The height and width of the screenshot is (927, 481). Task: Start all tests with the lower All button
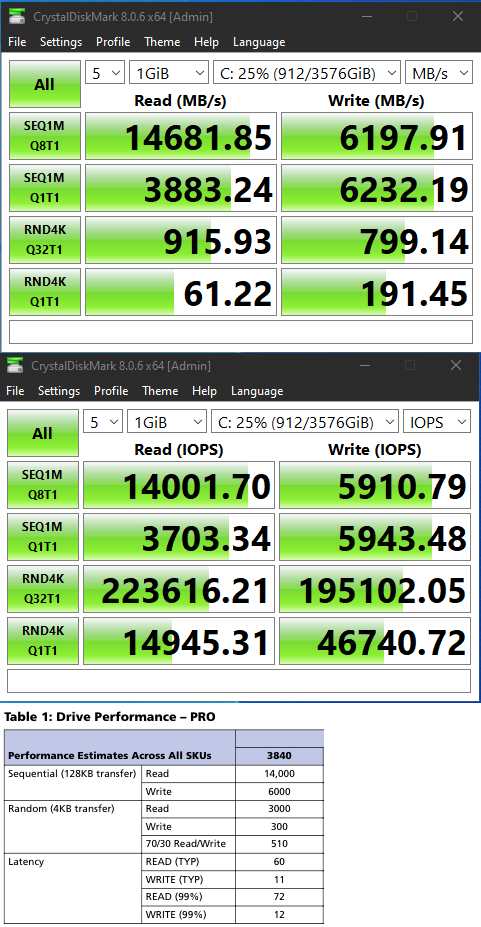43,433
